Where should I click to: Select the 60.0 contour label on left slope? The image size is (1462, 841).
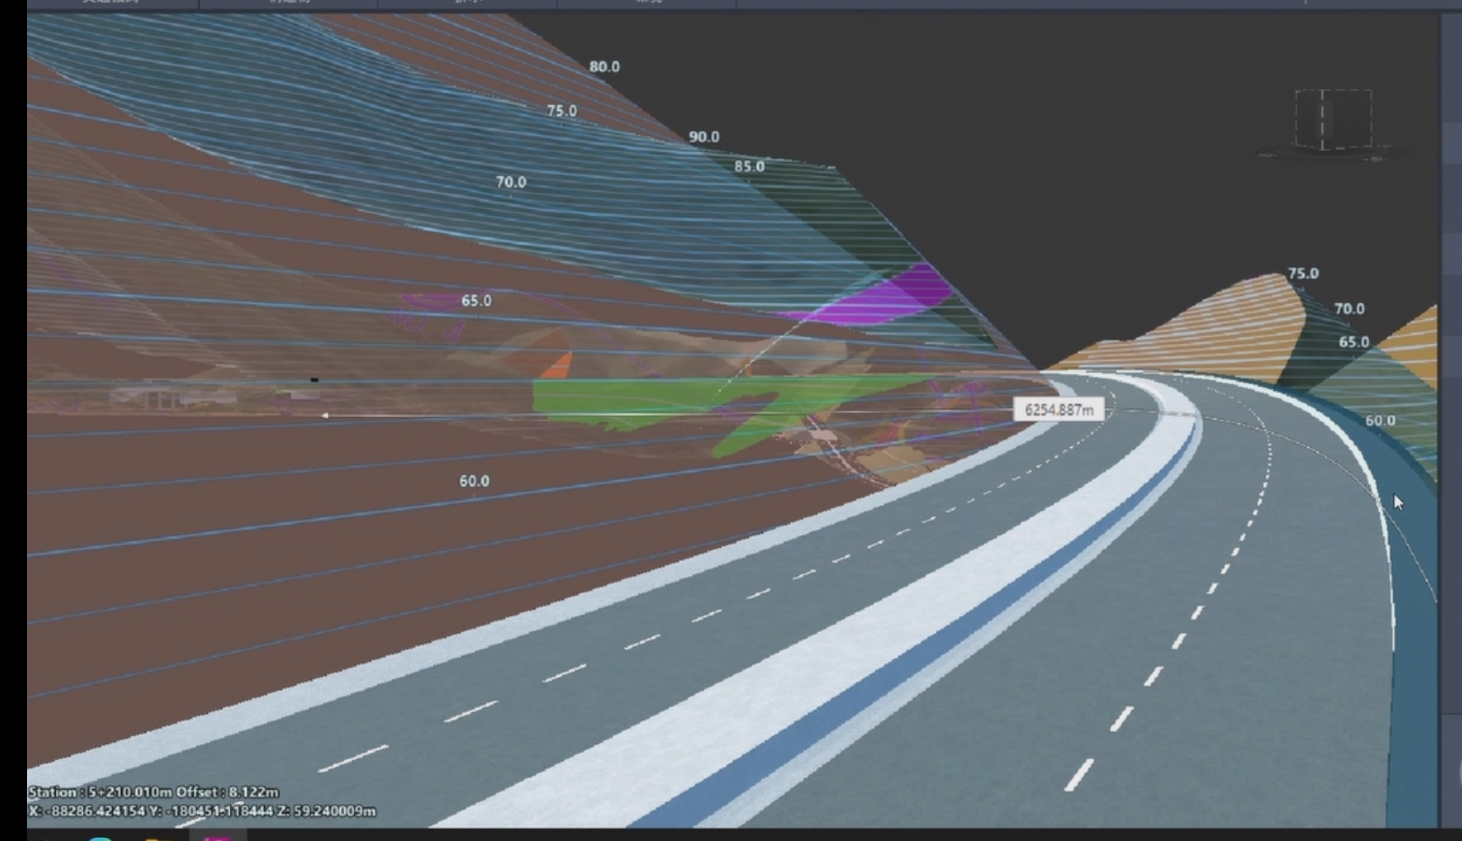(x=474, y=481)
